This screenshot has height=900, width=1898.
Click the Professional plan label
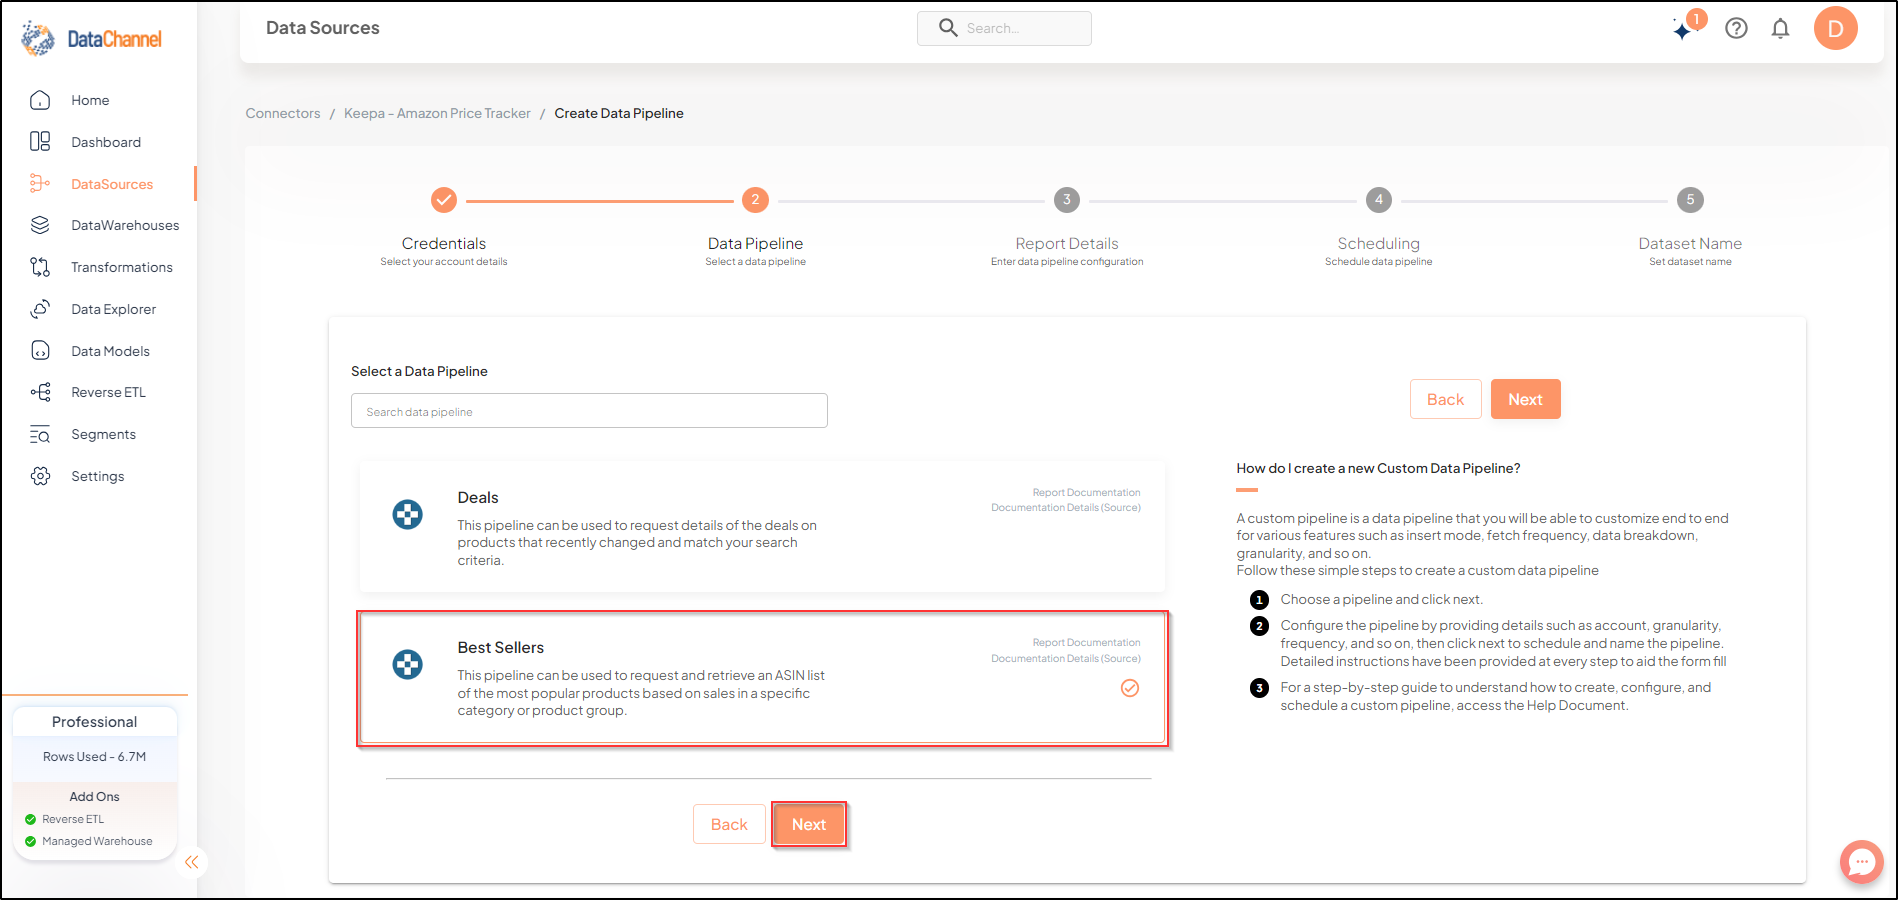point(94,722)
